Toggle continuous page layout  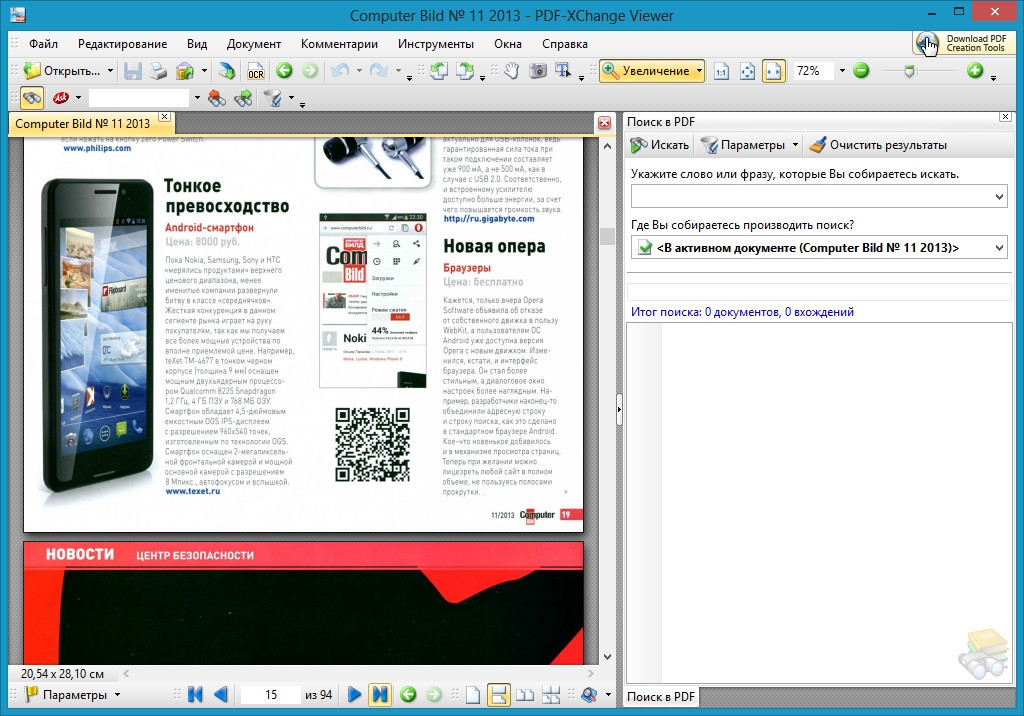[x=499, y=694]
